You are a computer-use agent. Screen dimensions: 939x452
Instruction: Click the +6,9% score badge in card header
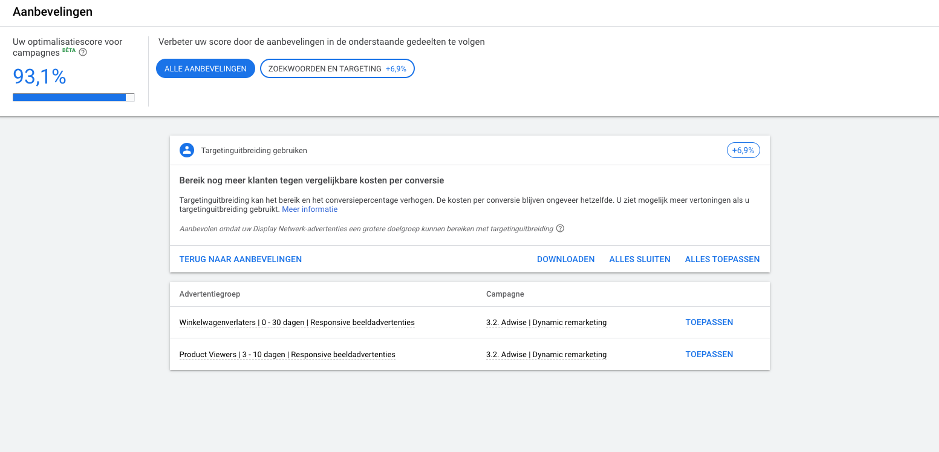click(742, 150)
